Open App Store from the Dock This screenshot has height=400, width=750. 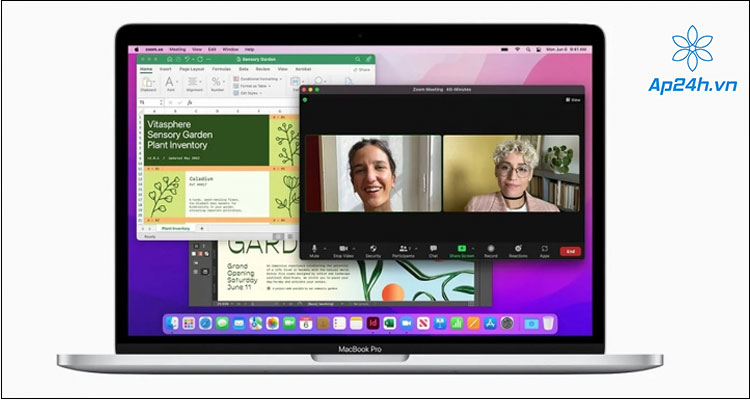(490, 323)
